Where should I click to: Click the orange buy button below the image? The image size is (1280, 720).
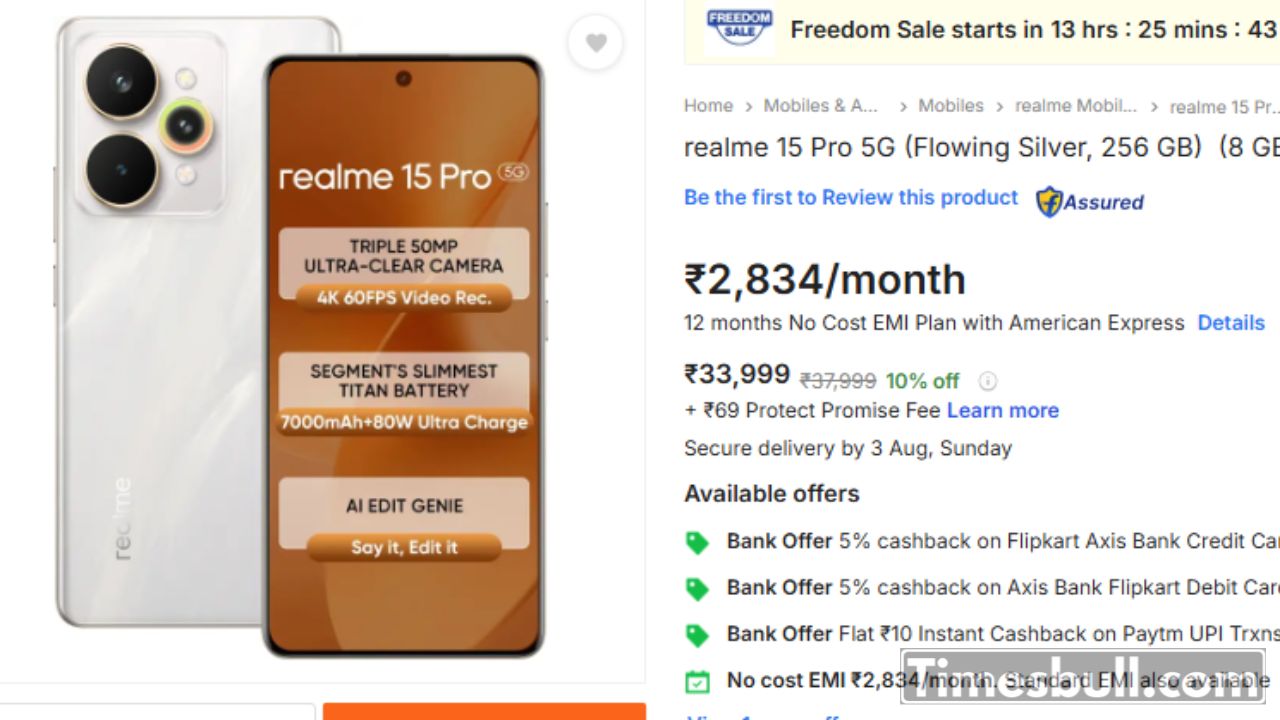(484, 711)
